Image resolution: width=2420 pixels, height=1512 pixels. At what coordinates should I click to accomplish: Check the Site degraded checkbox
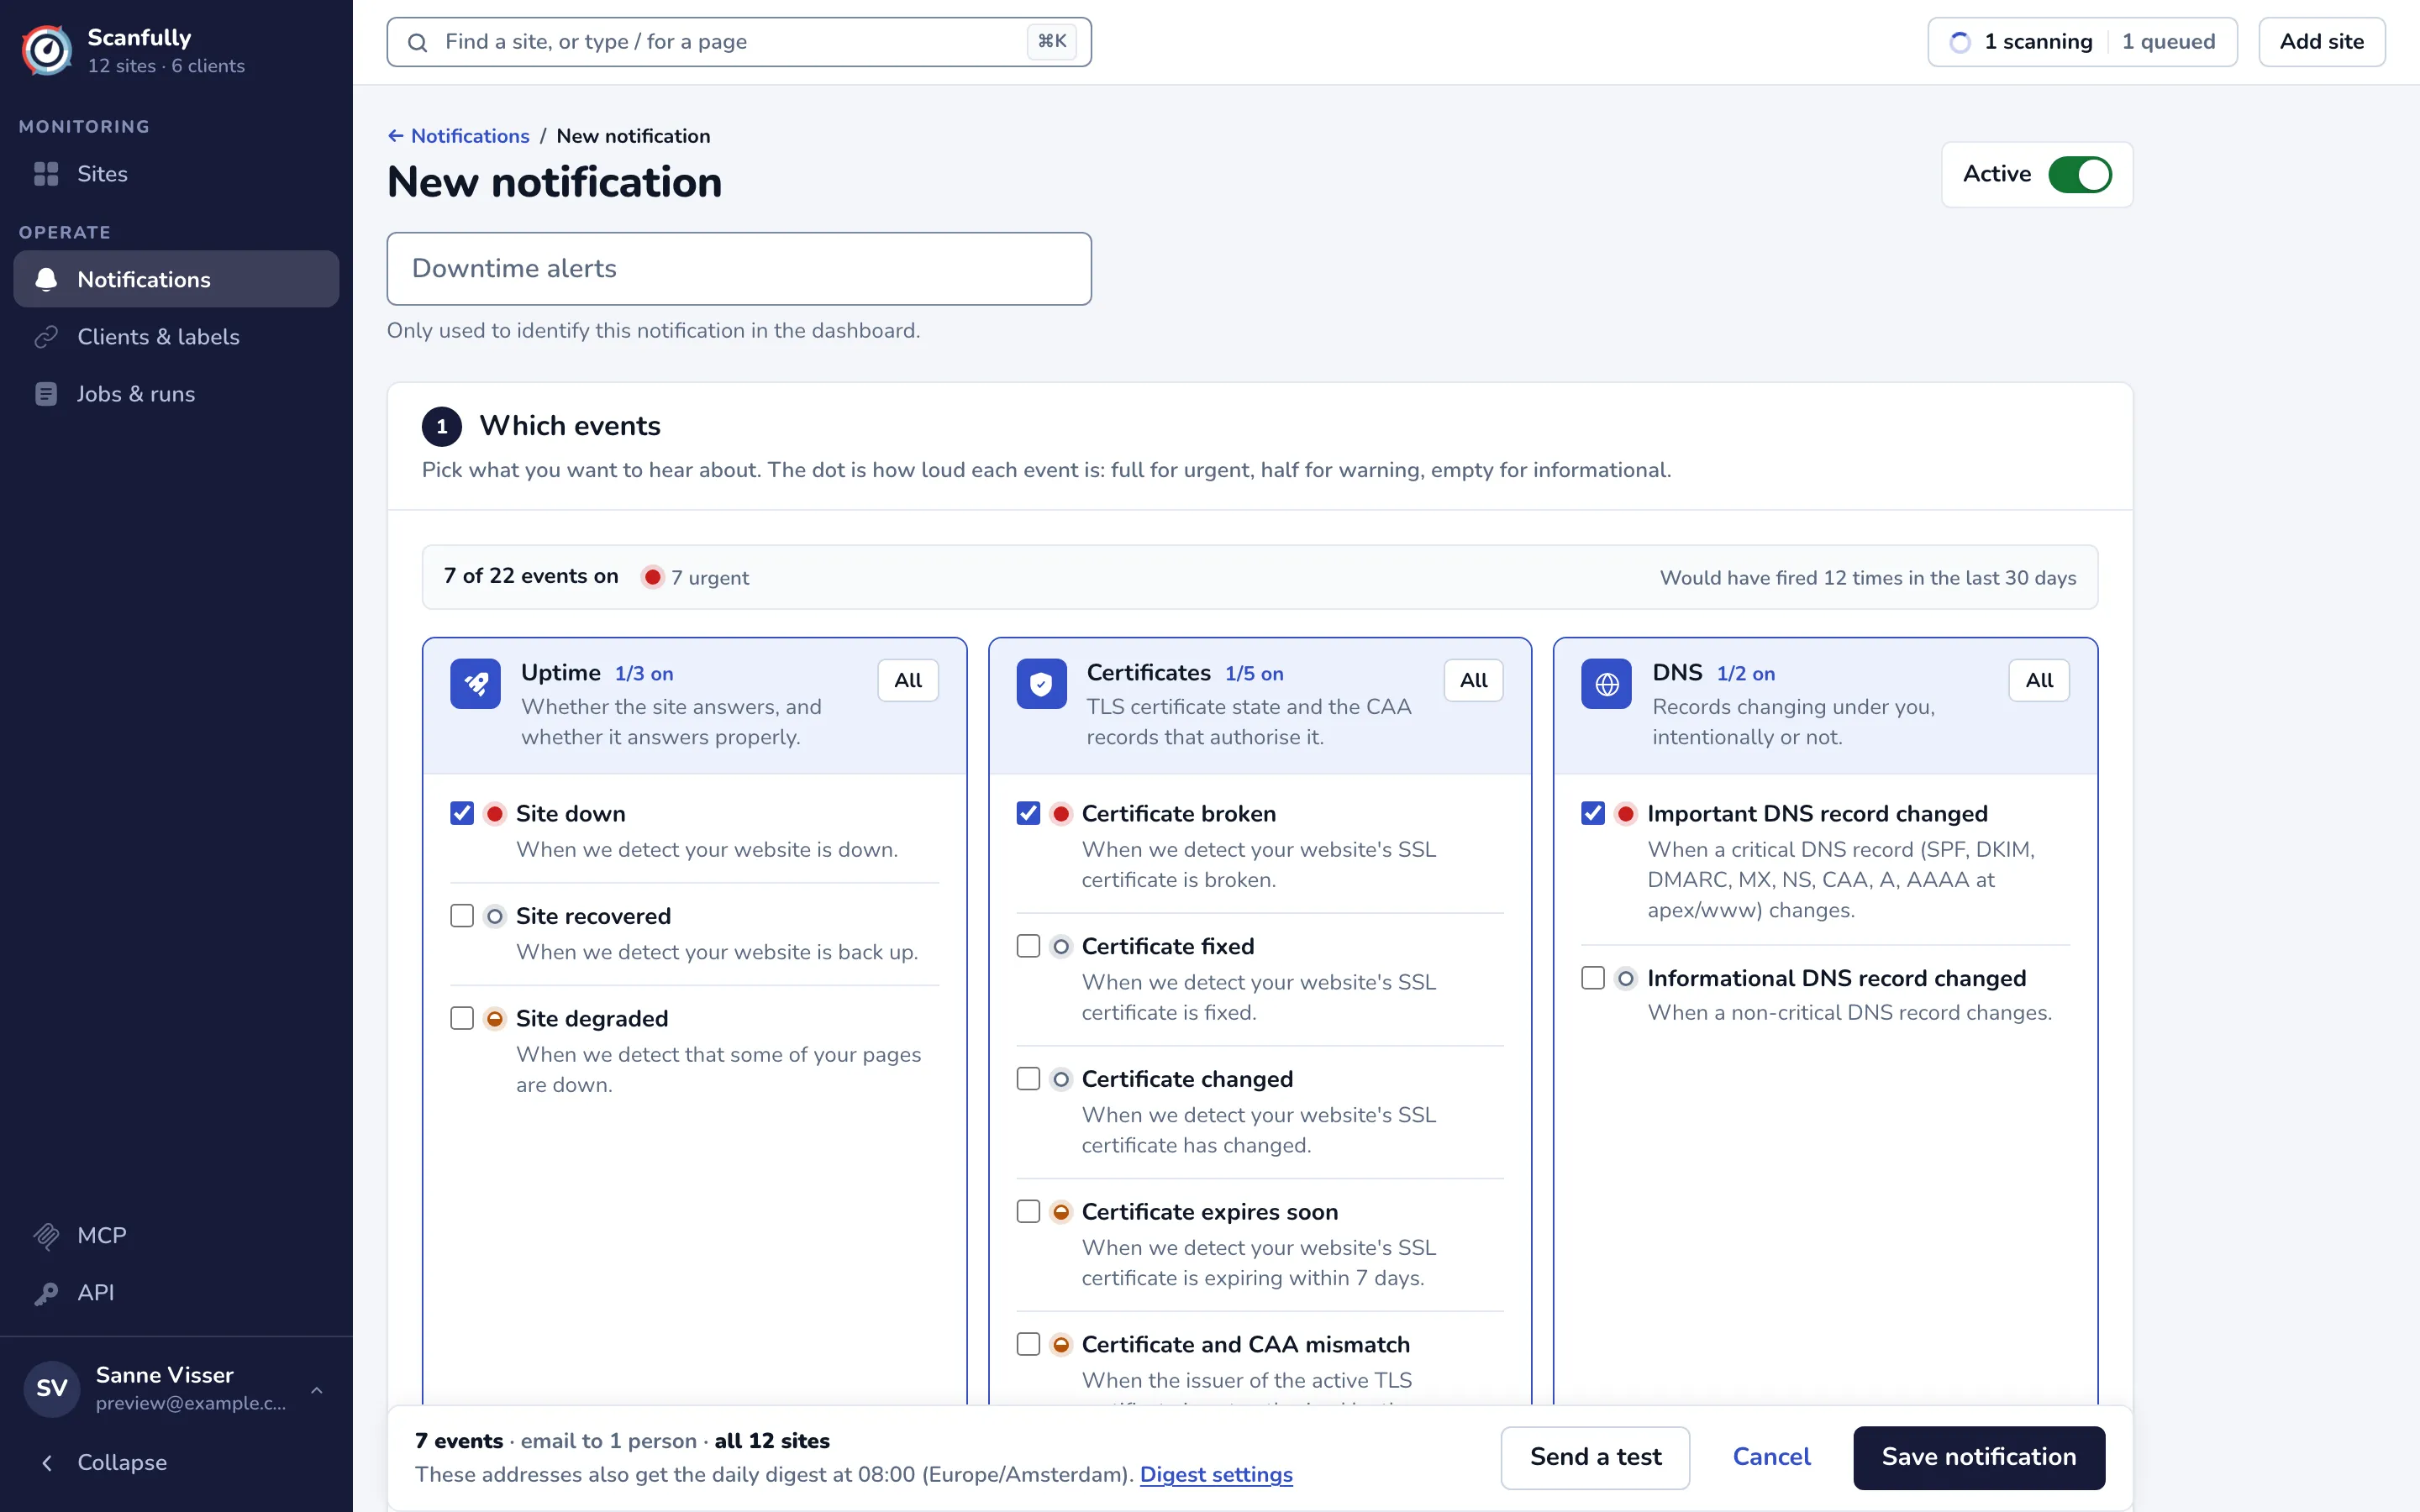tap(462, 1018)
